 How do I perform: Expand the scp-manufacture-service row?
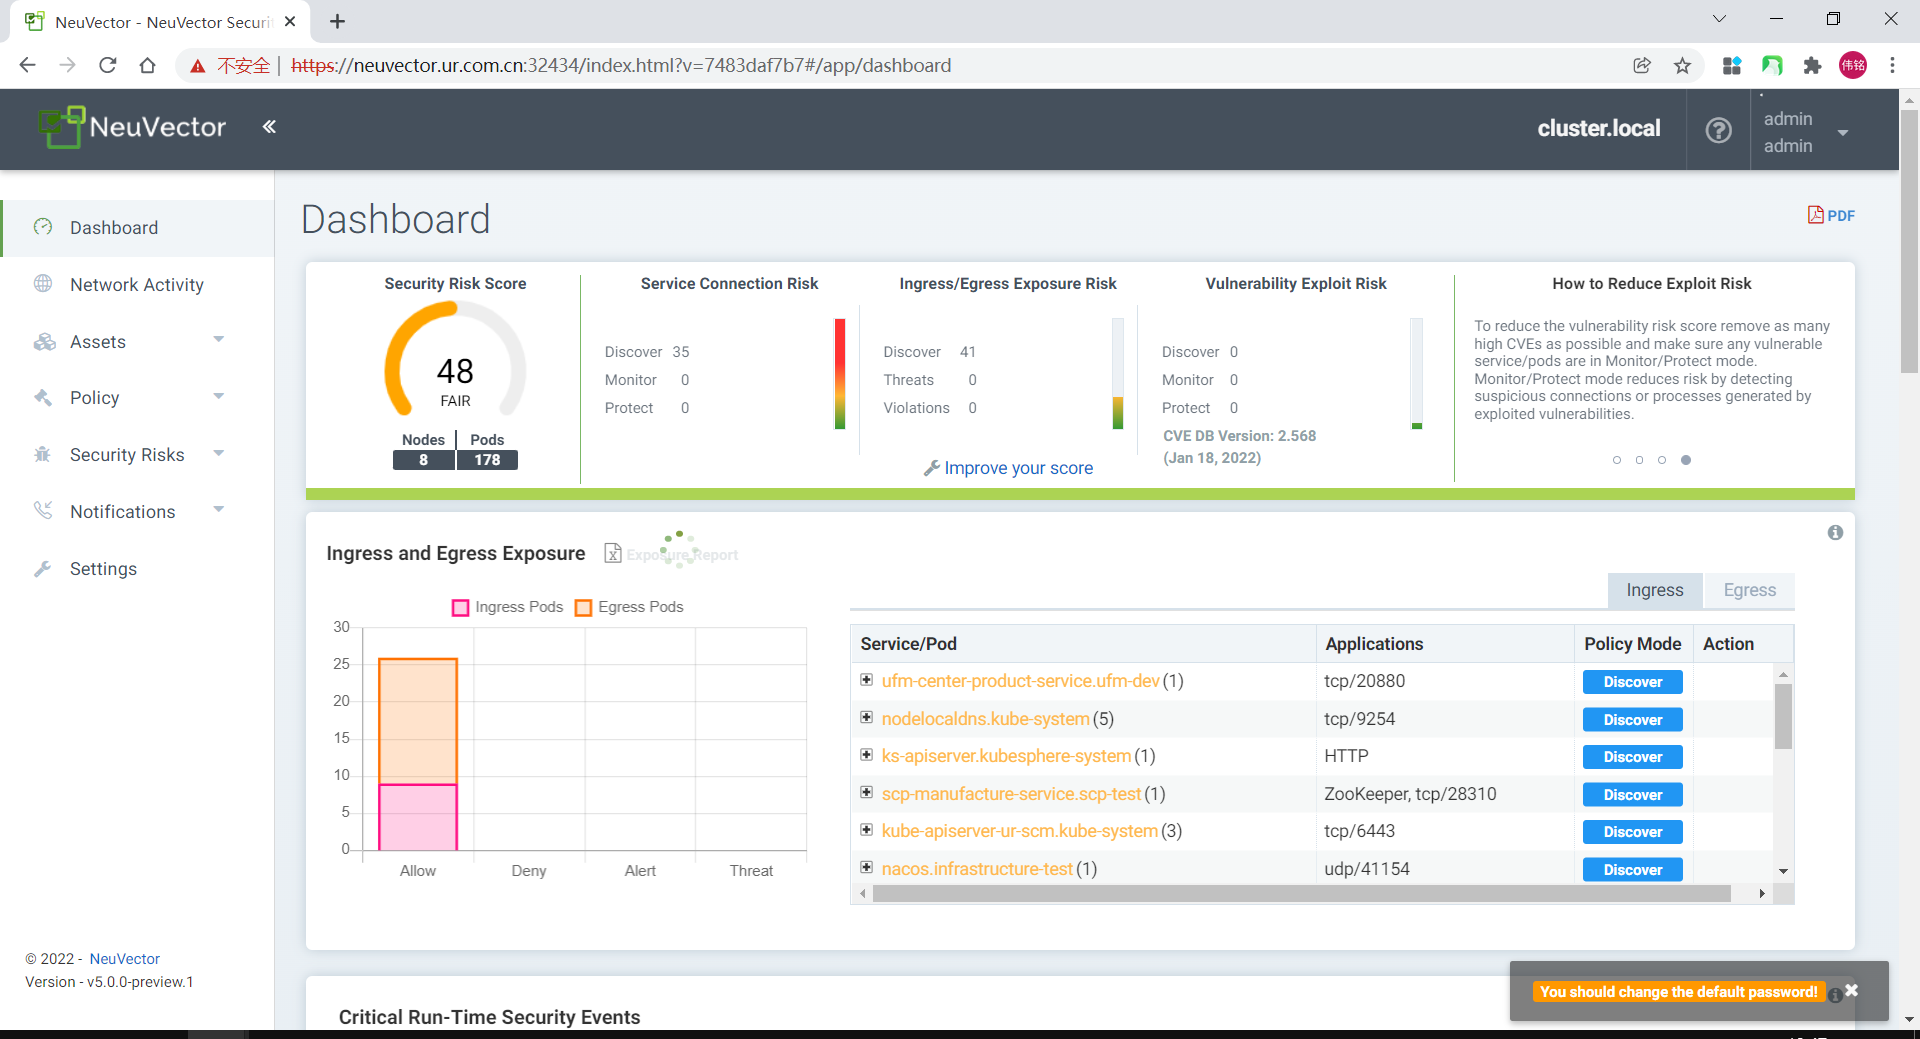[x=867, y=792]
